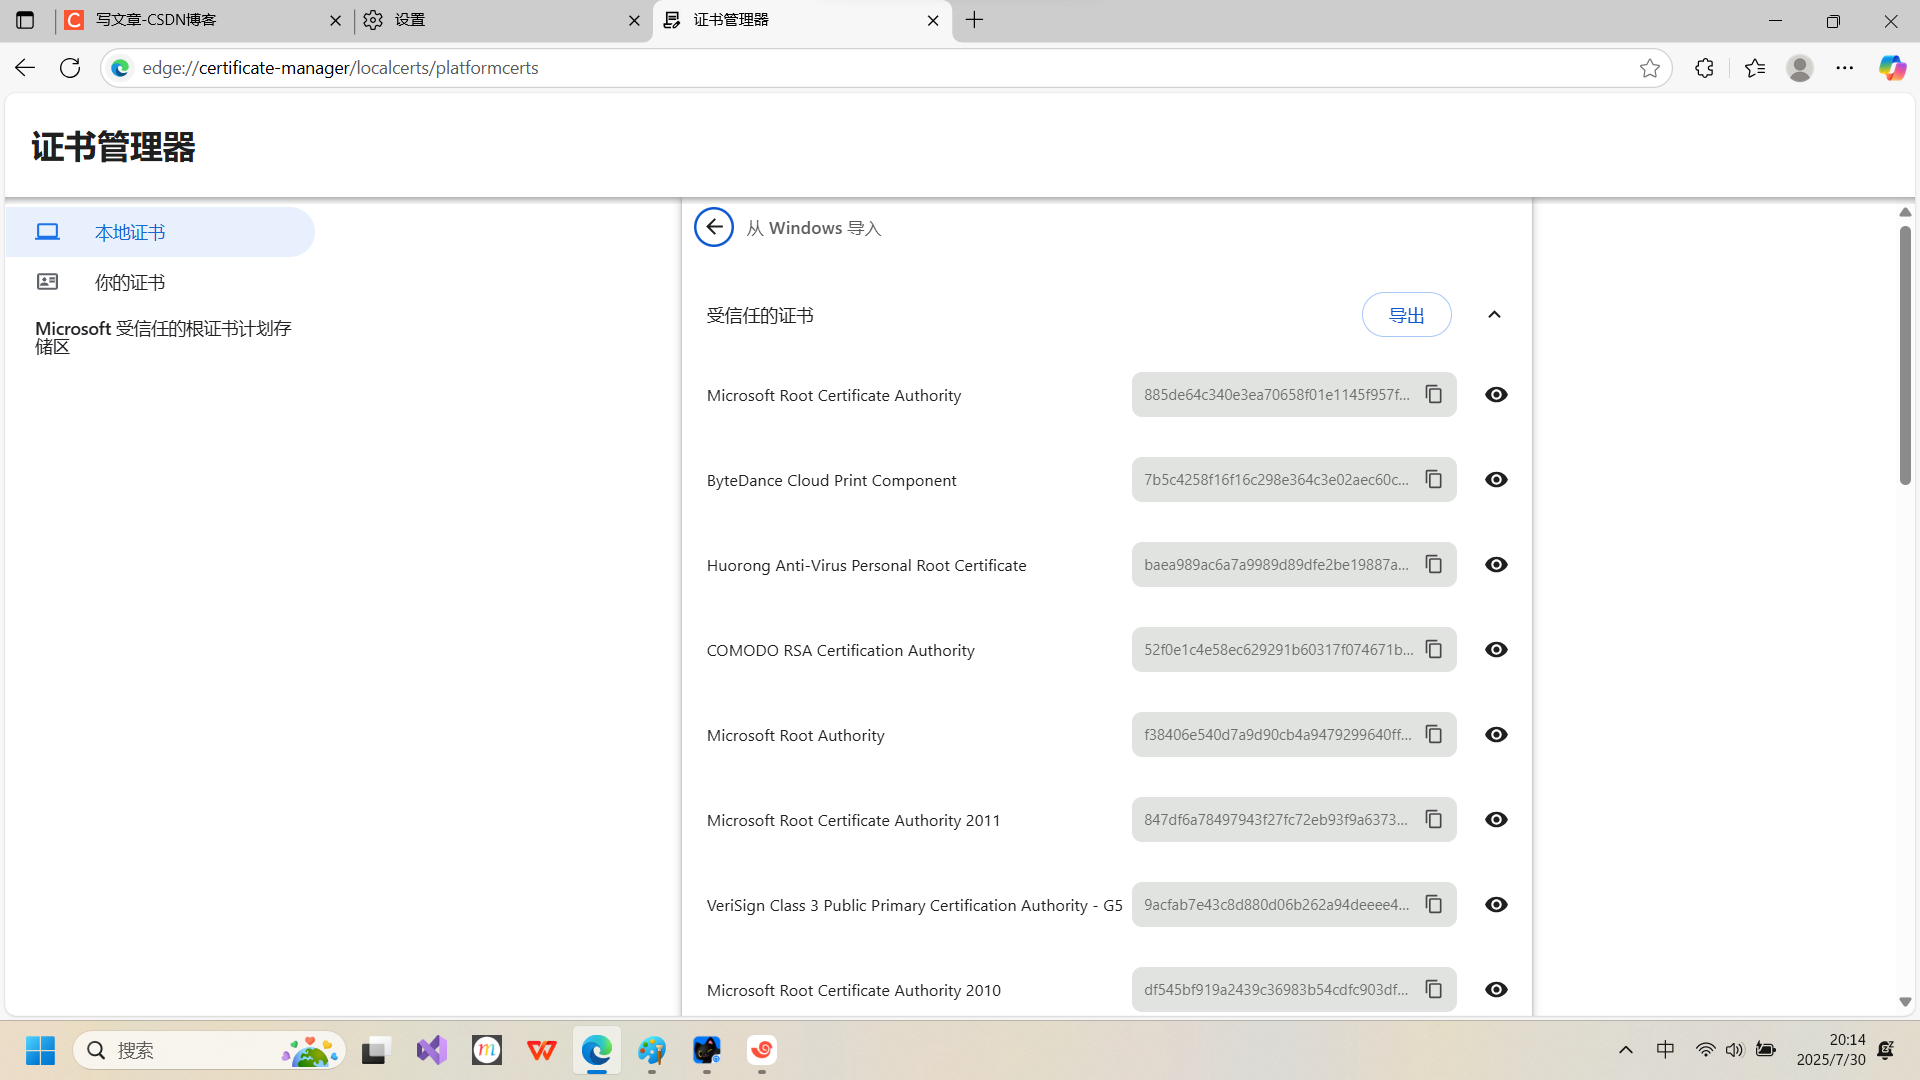
Task: Toggle the 中 input method indicator
Action: pyautogui.click(x=1665, y=1050)
